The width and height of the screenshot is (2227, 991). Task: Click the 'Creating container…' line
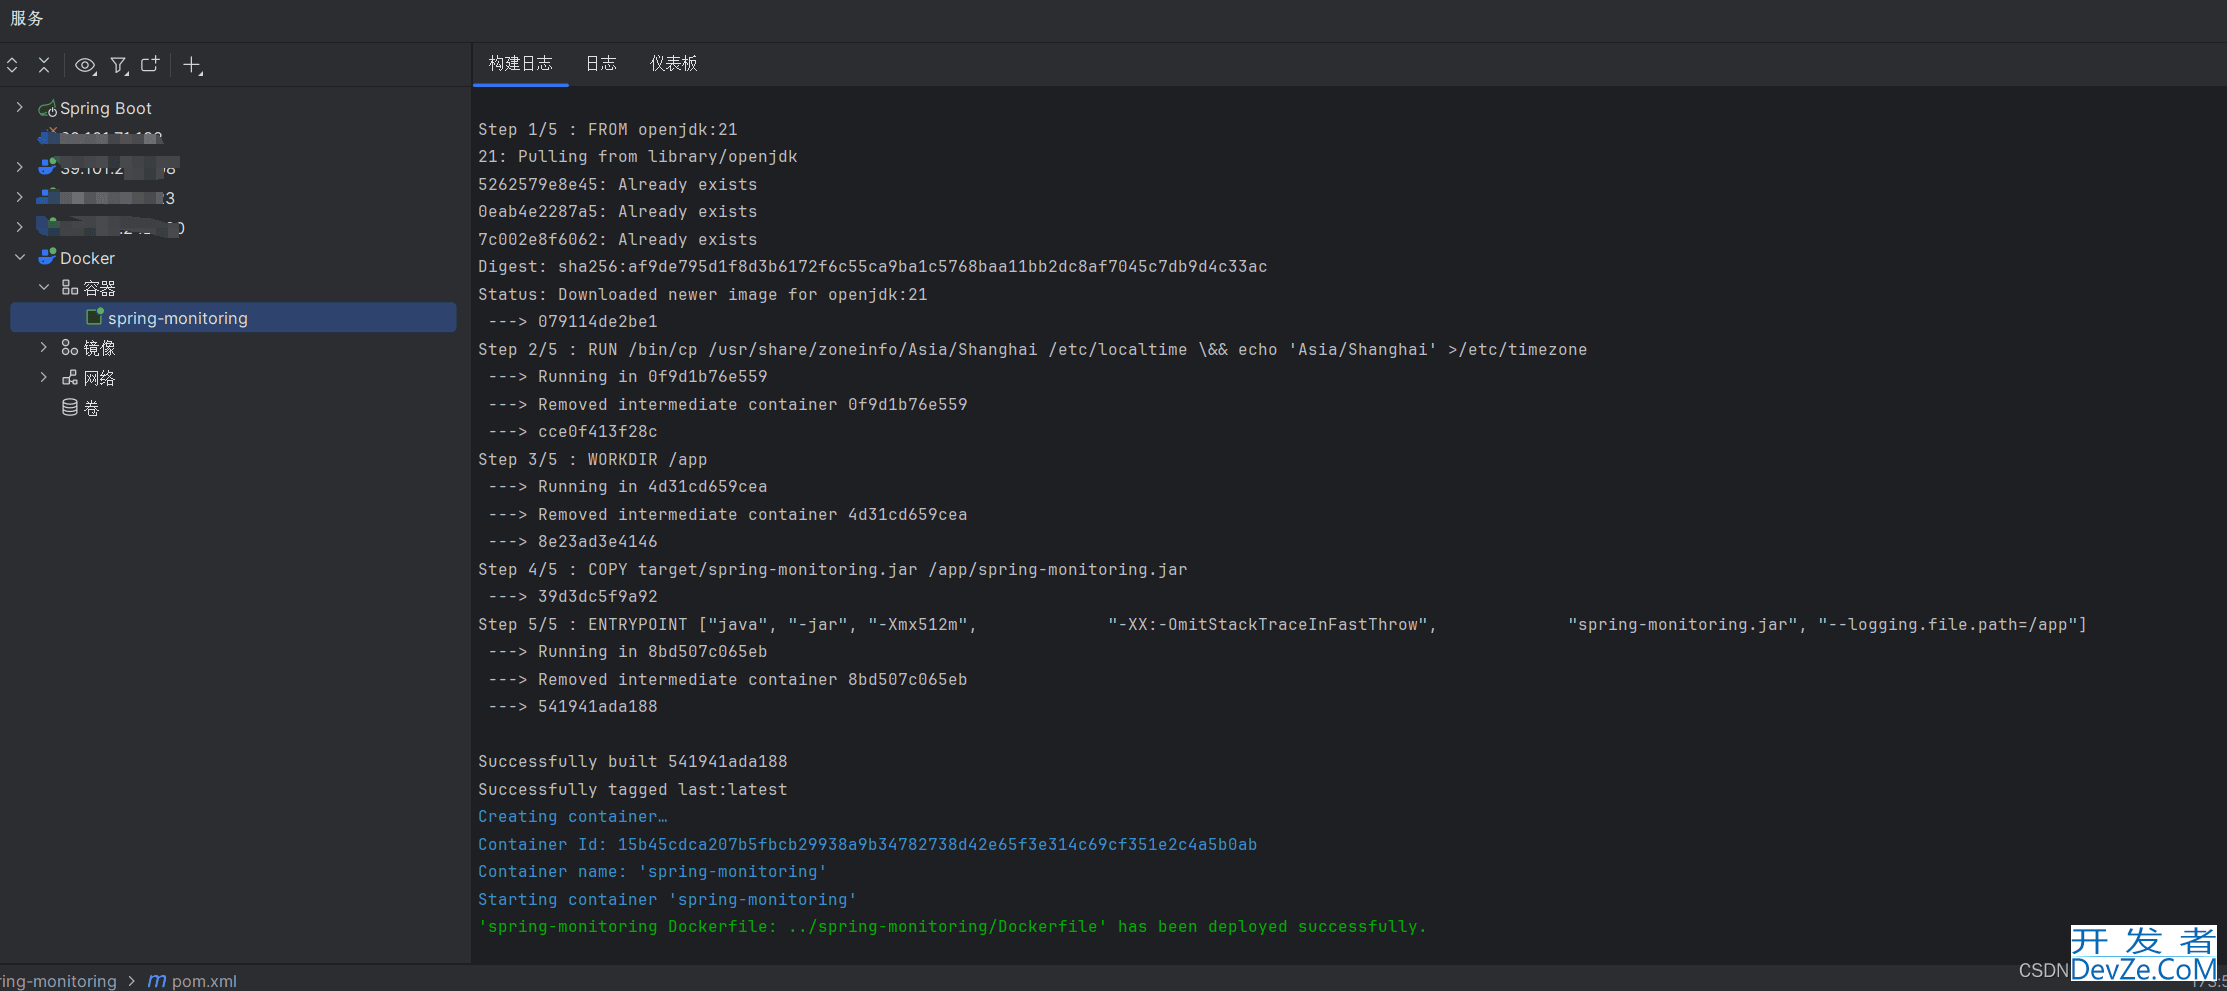click(x=573, y=817)
